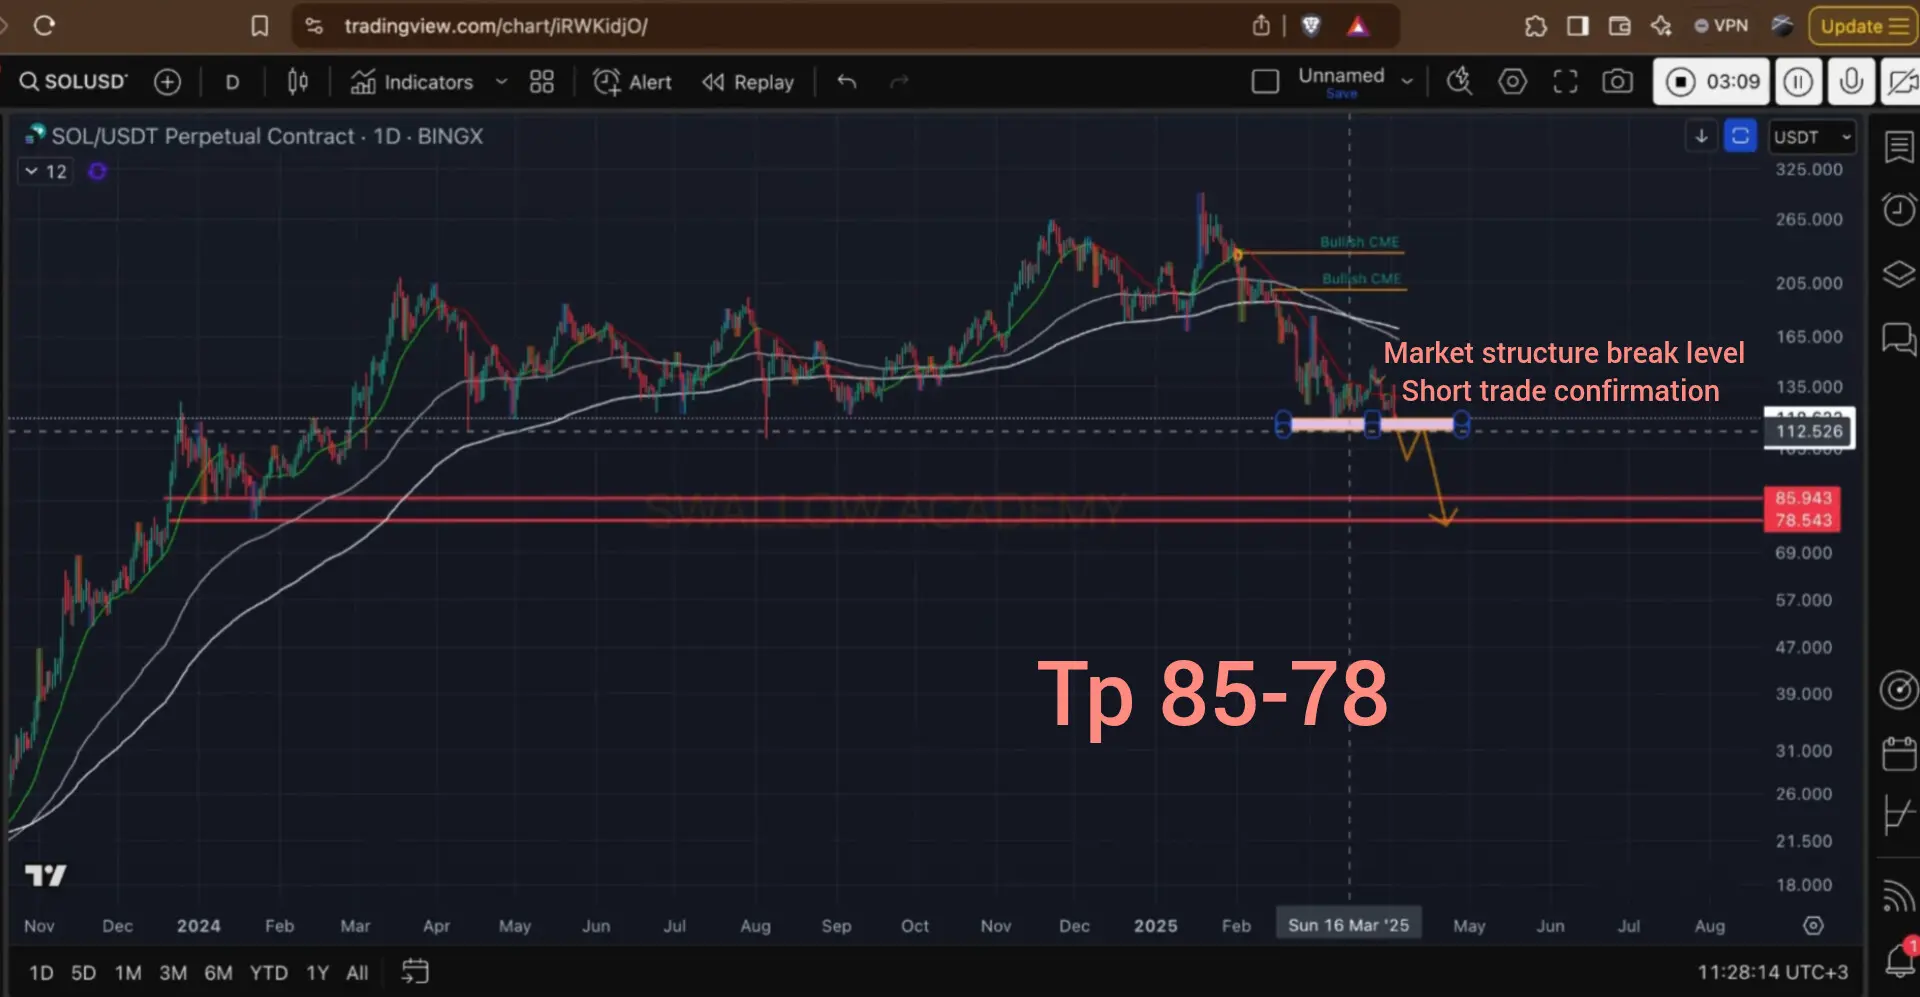1920x997 pixels.
Task: Create a new Alert
Action: tap(632, 82)
